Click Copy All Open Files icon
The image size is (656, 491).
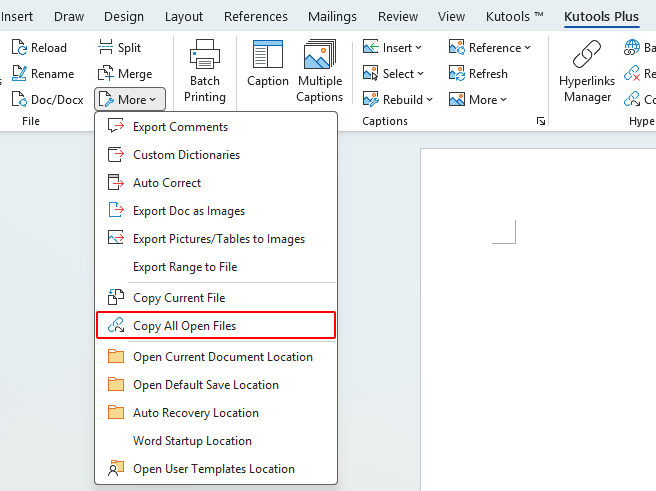click(x=115, y=325)
